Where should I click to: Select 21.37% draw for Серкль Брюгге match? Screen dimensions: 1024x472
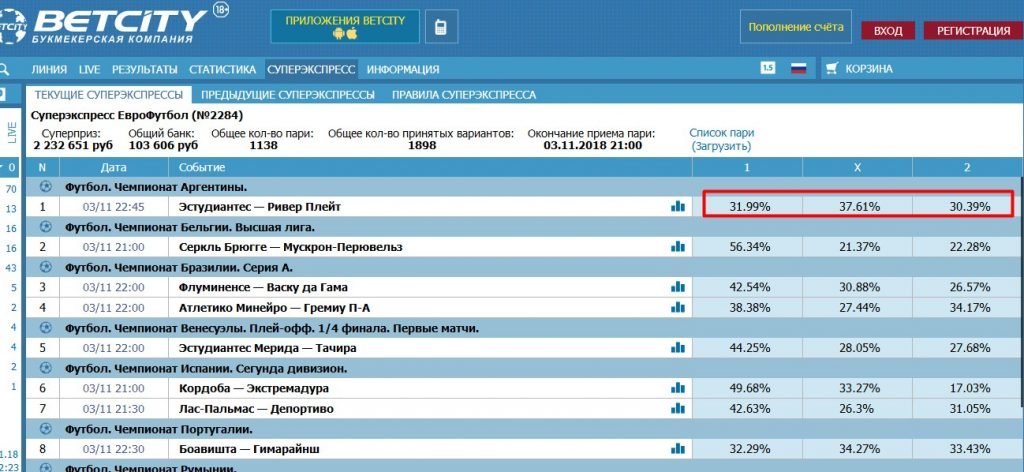click(859, 247)
